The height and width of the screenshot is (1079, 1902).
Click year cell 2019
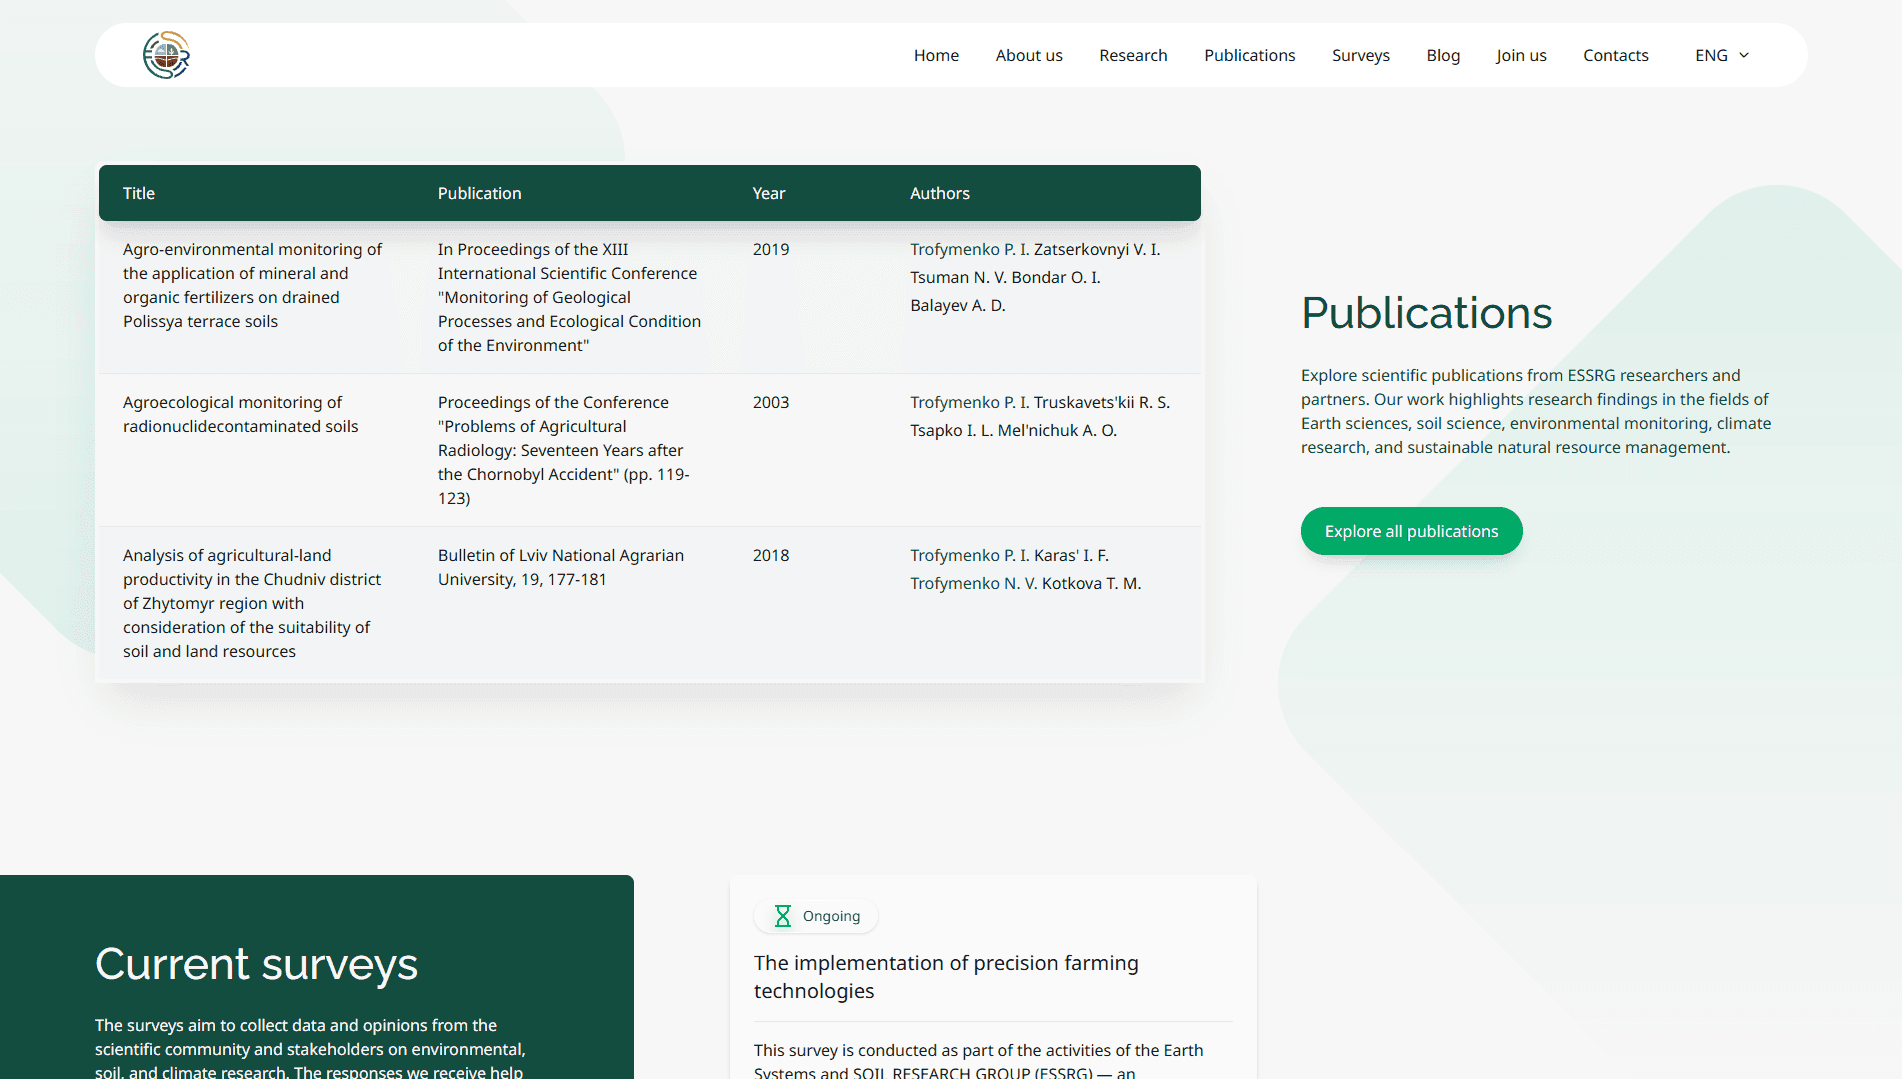pyautogui.click(x=771, y=249)
